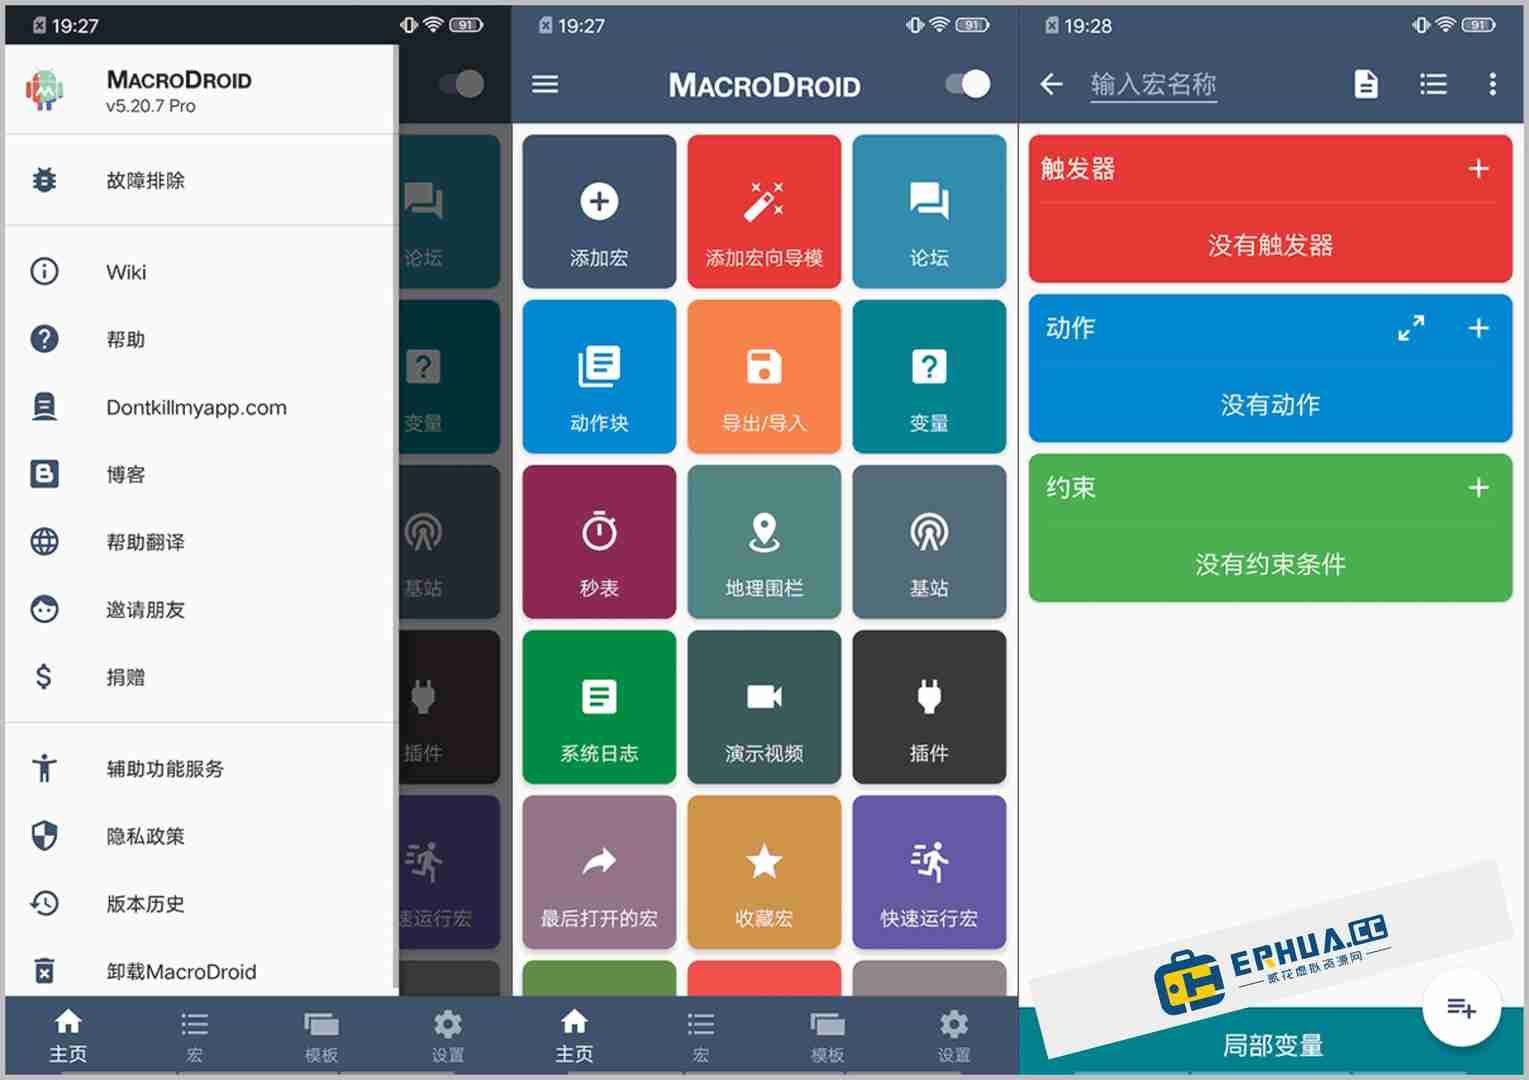Tap the 没有动作 empty action area

(x=1270, y=405)
